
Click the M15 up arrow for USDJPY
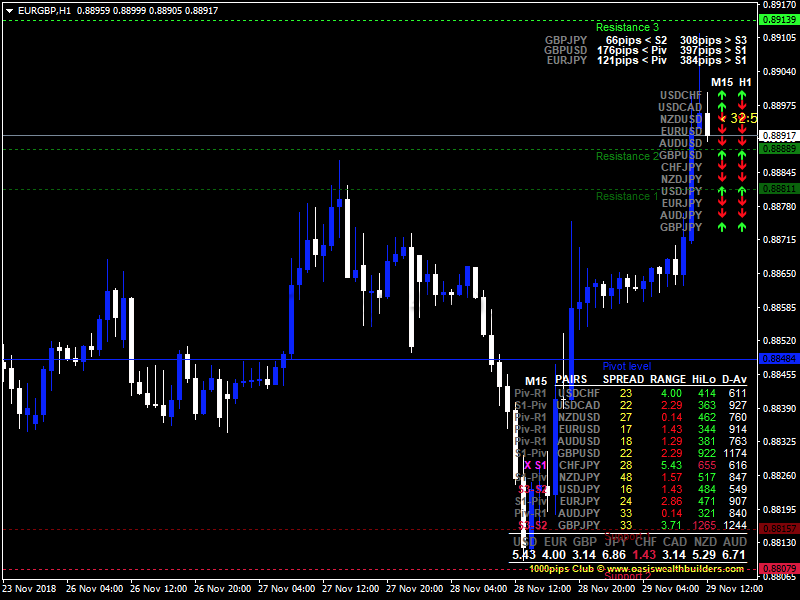point(721,191)
